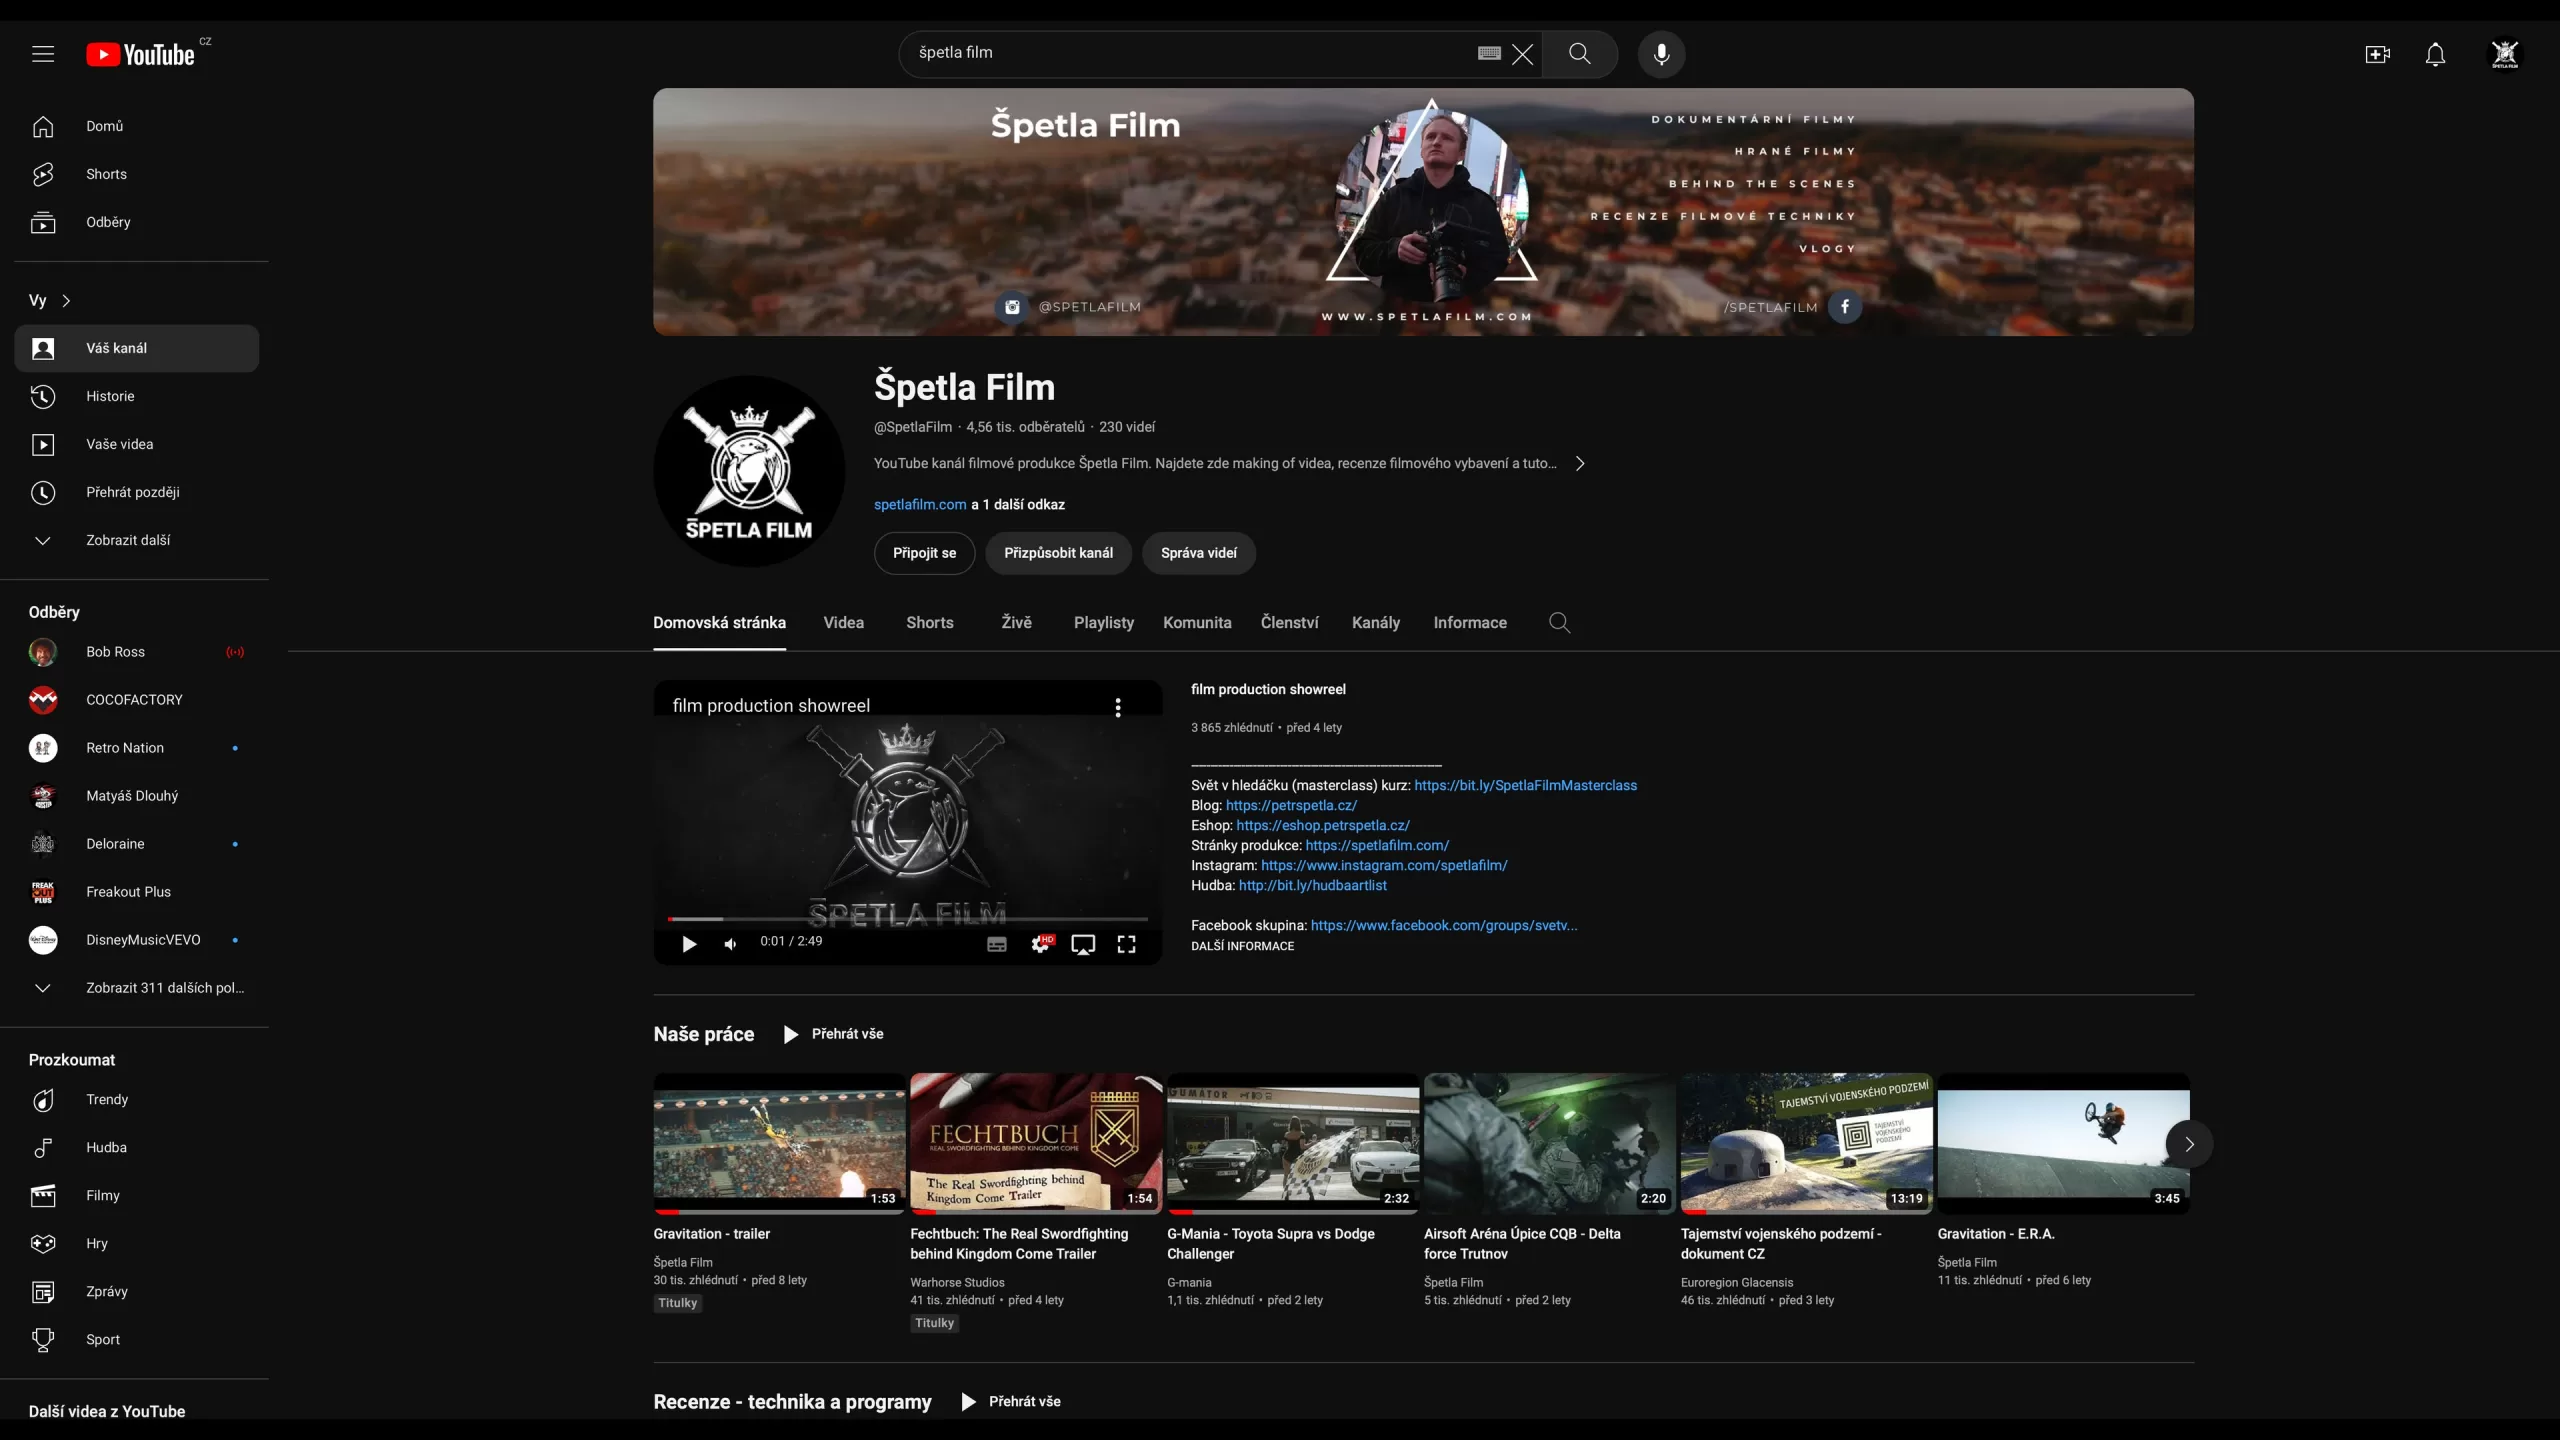Open Deloraine subscription

tap(137, 844)
